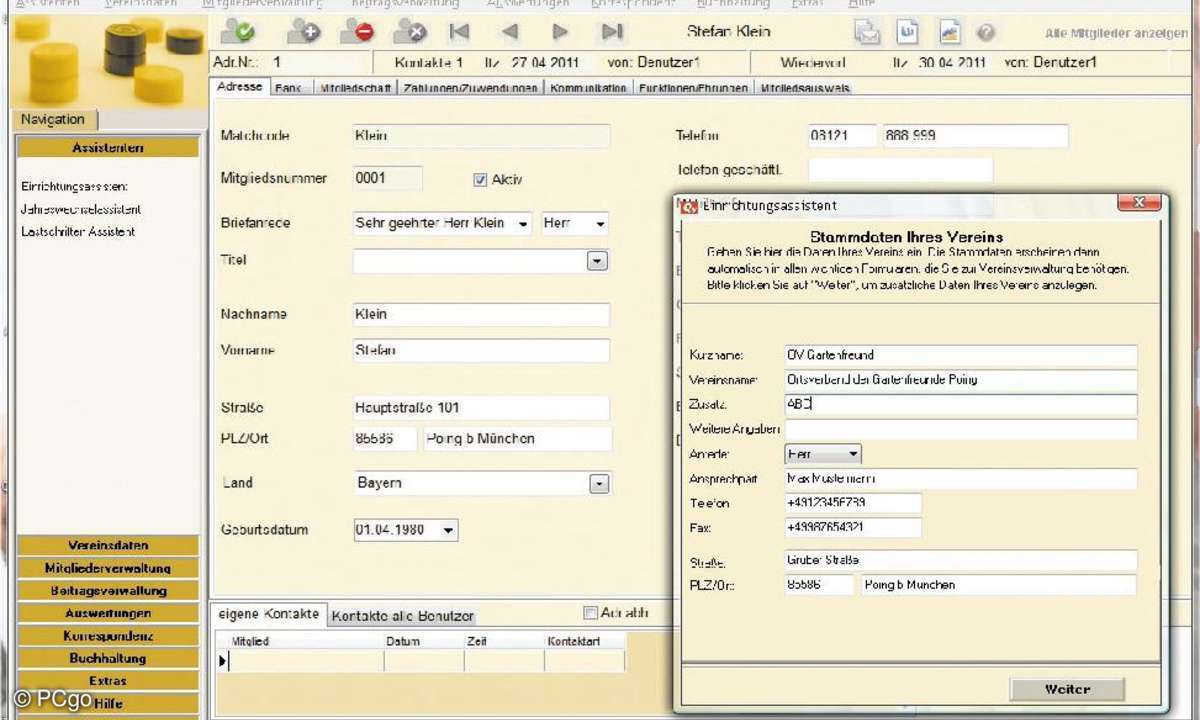Click the Ansprechpartner field in the assistant
The height and width of the screenshot is (720, 1200).
click(x=961, y=479)
